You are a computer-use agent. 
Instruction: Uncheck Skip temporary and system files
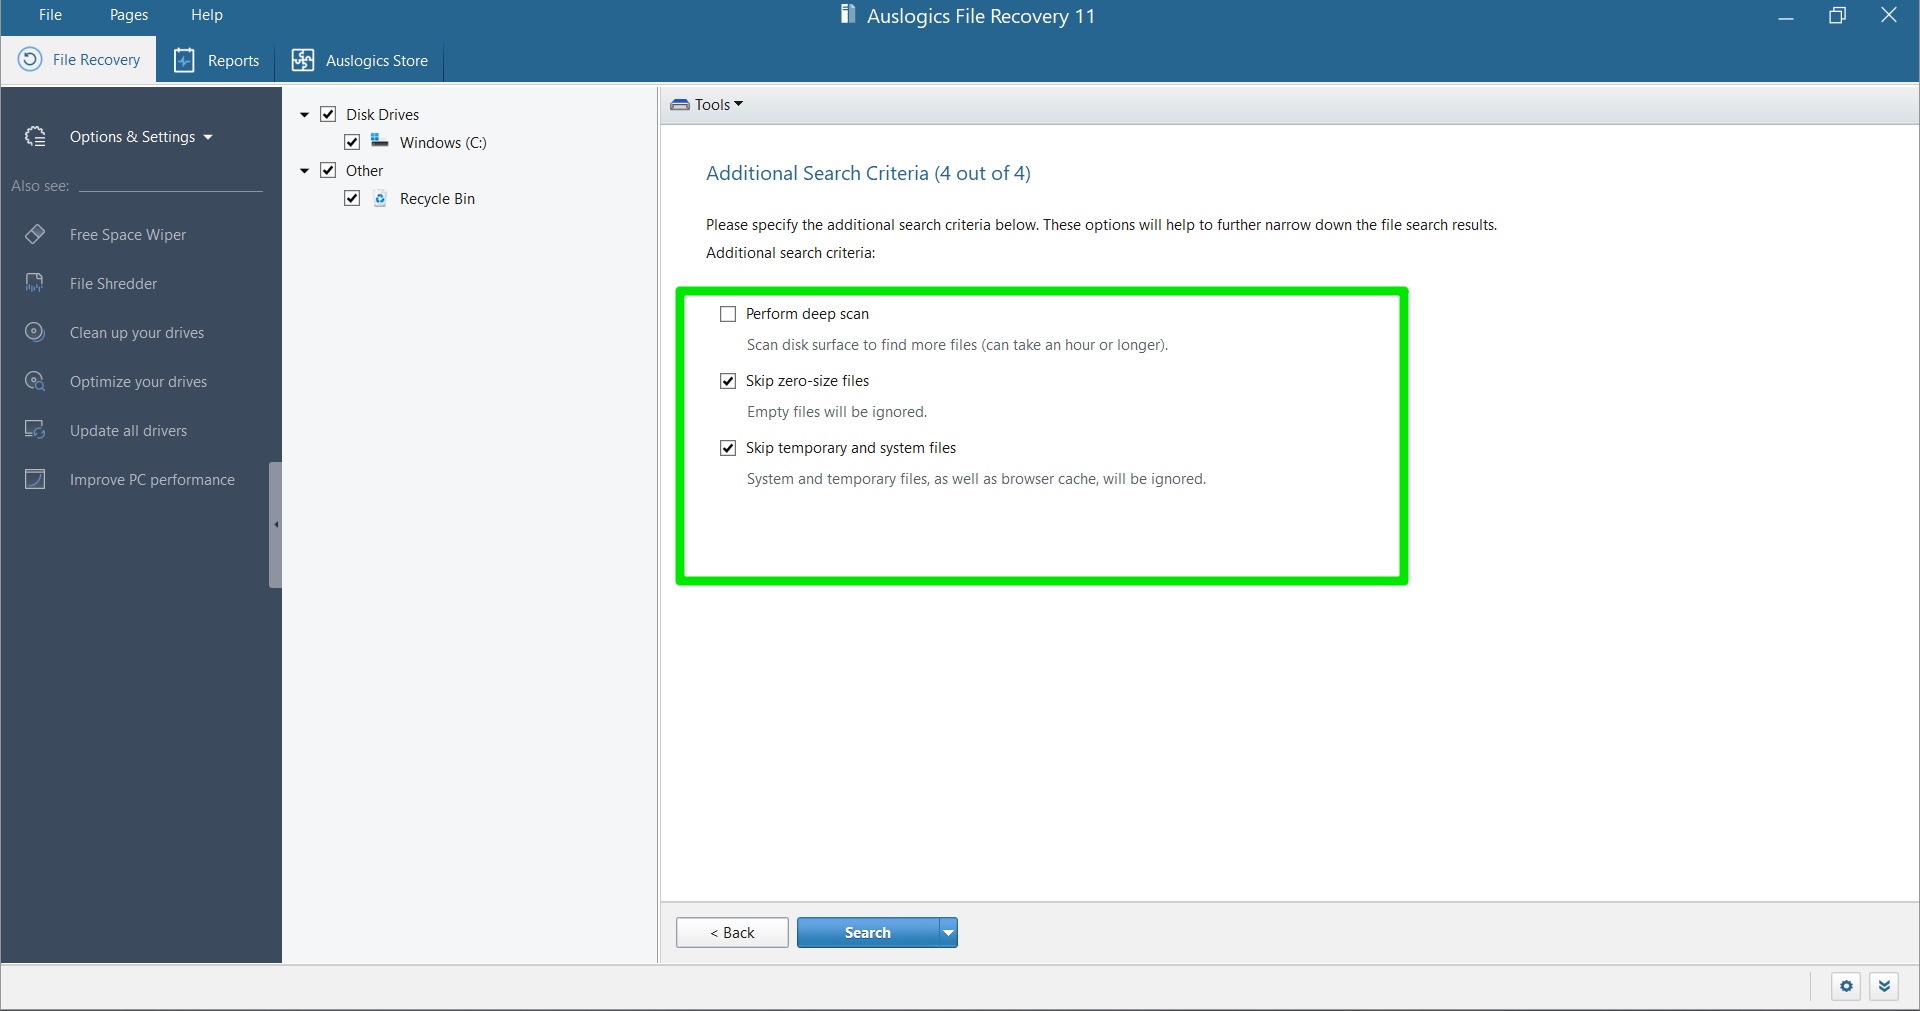coord(728,448)
